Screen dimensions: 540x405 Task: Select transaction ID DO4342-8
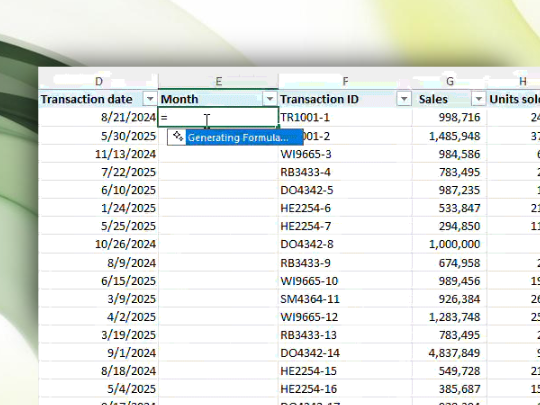coord(345,244)
